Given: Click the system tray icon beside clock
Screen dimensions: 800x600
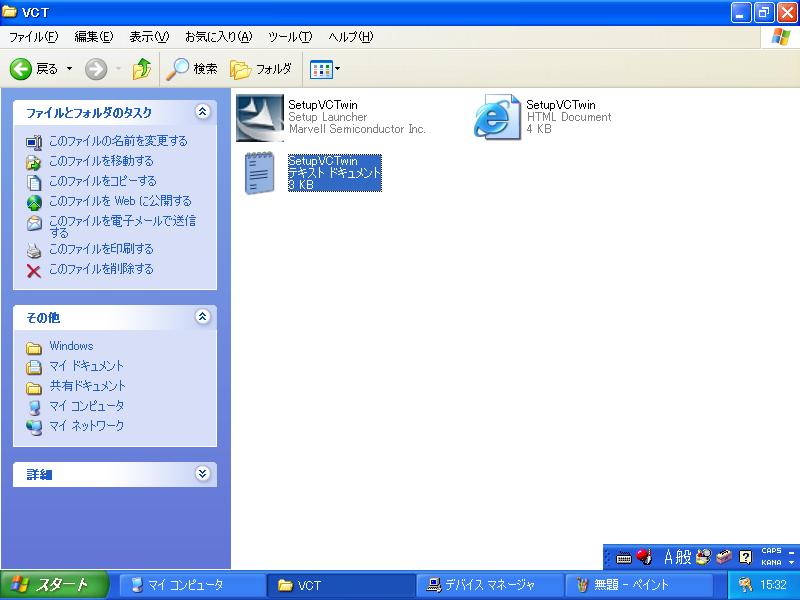Looking at the screenshot, I should (x=745, y=585).
